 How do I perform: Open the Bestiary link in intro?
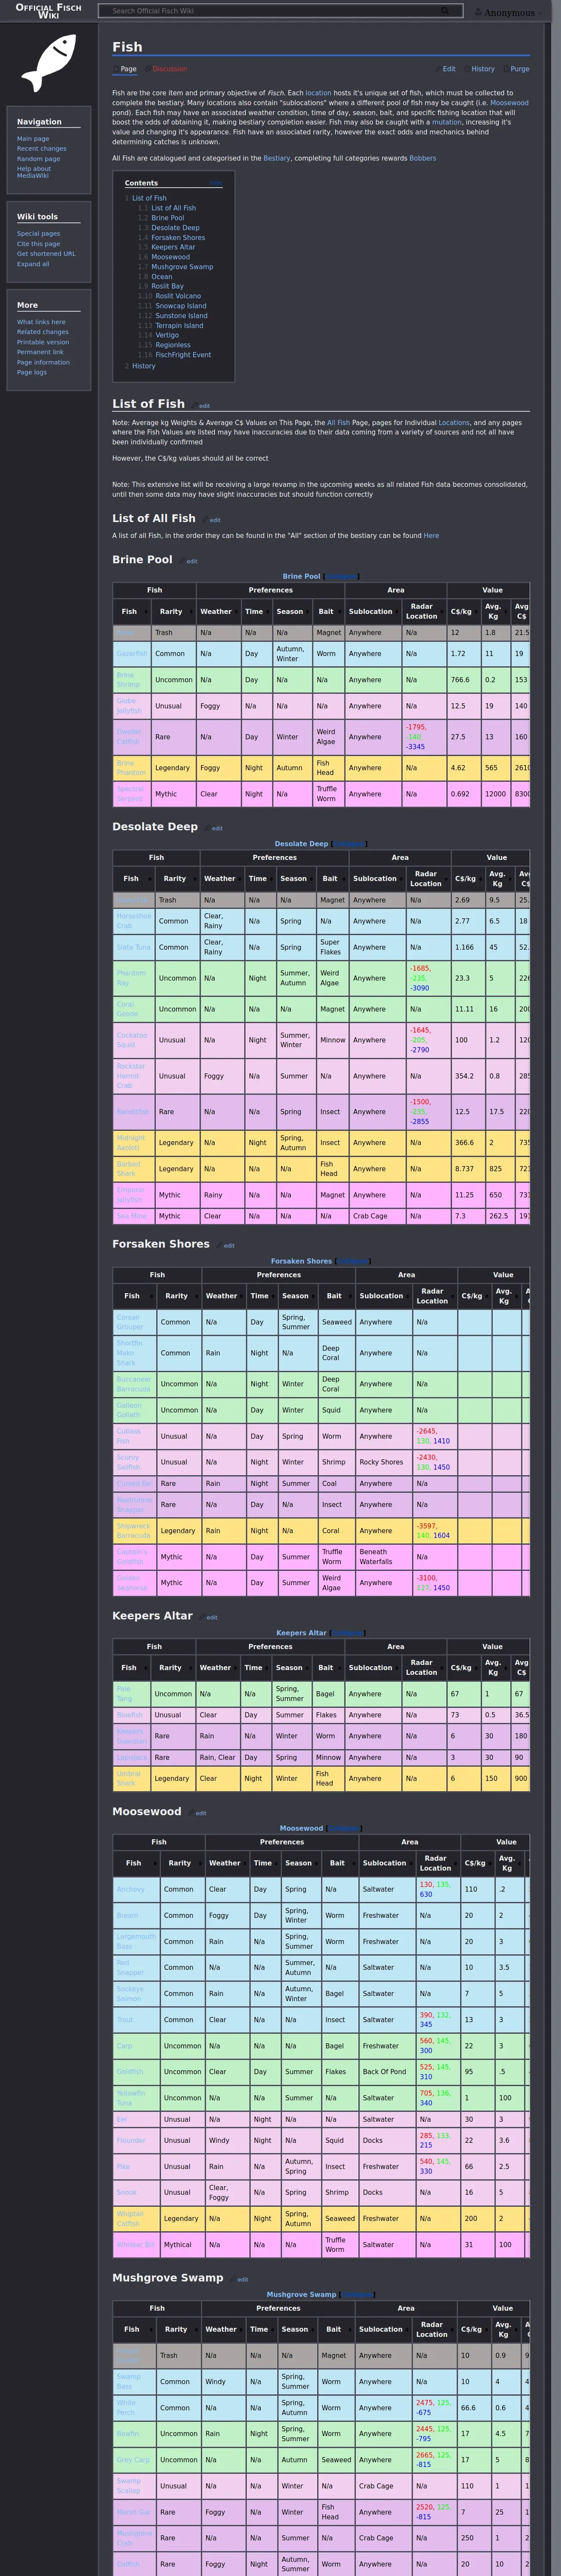click(x=277, y=158)
